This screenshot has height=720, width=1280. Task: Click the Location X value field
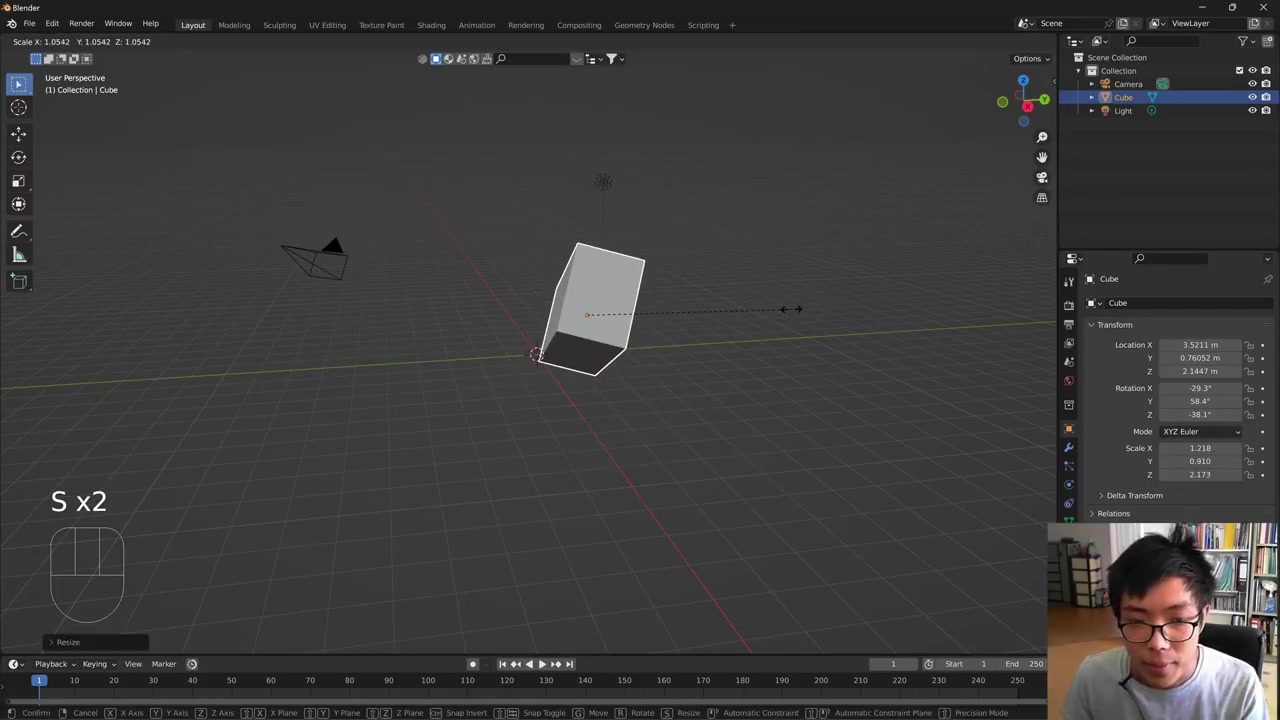click(x=1199, y=345)
